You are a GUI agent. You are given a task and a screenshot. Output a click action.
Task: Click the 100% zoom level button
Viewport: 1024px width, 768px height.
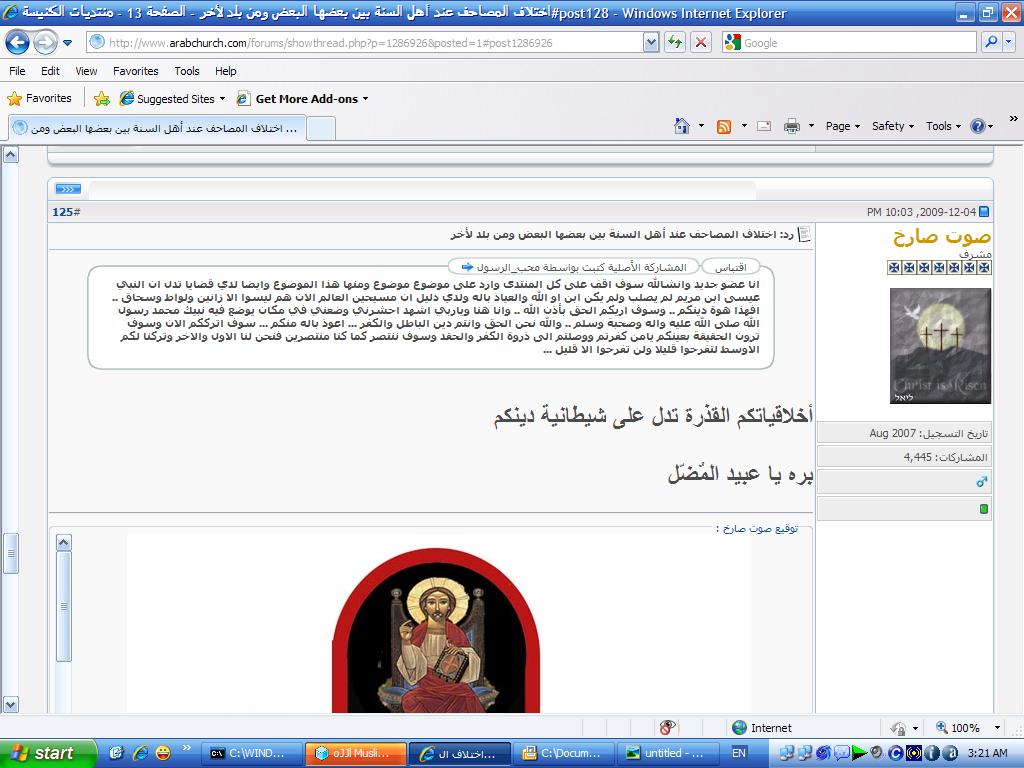click(958, 728)
